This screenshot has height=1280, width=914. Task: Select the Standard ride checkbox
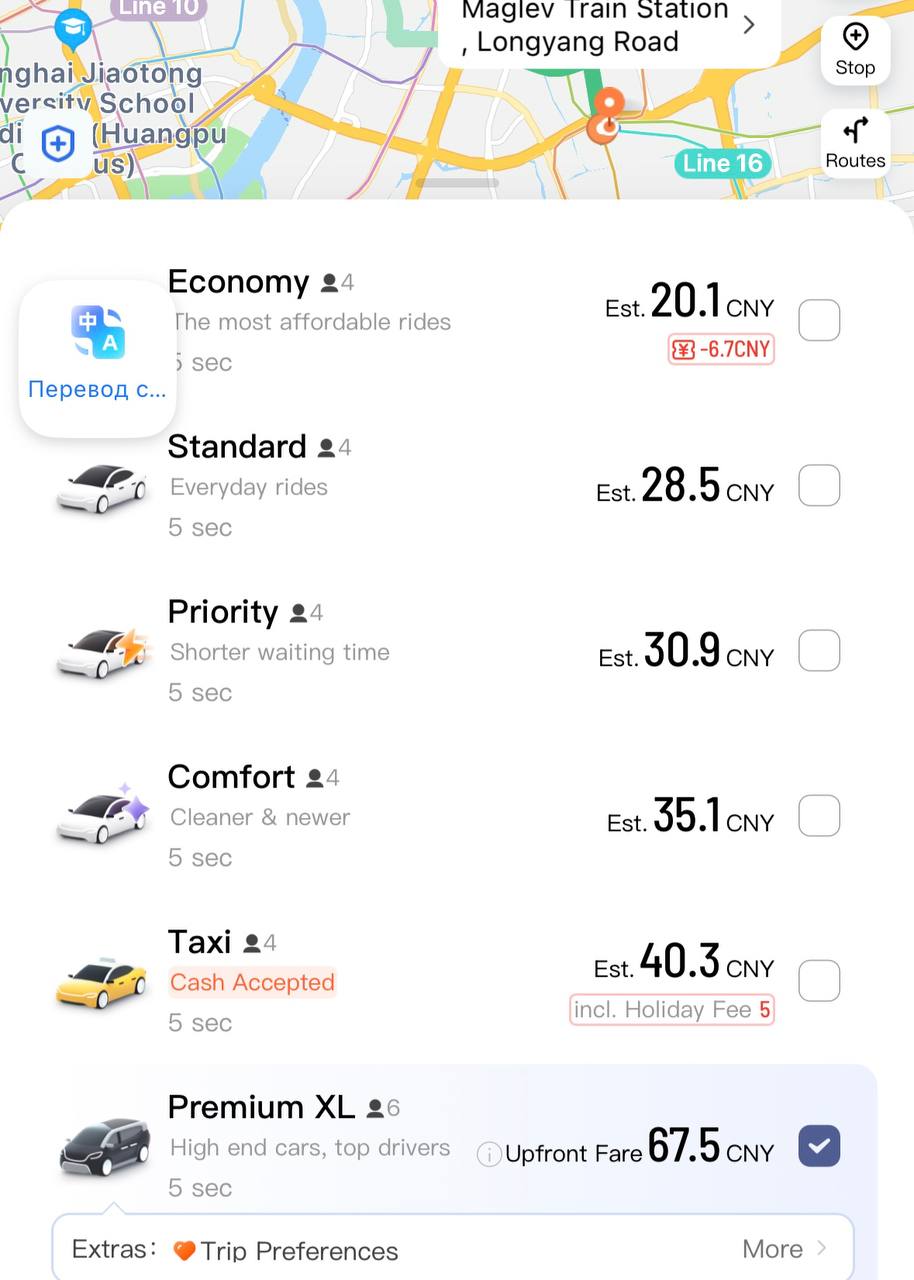[819, 487]
